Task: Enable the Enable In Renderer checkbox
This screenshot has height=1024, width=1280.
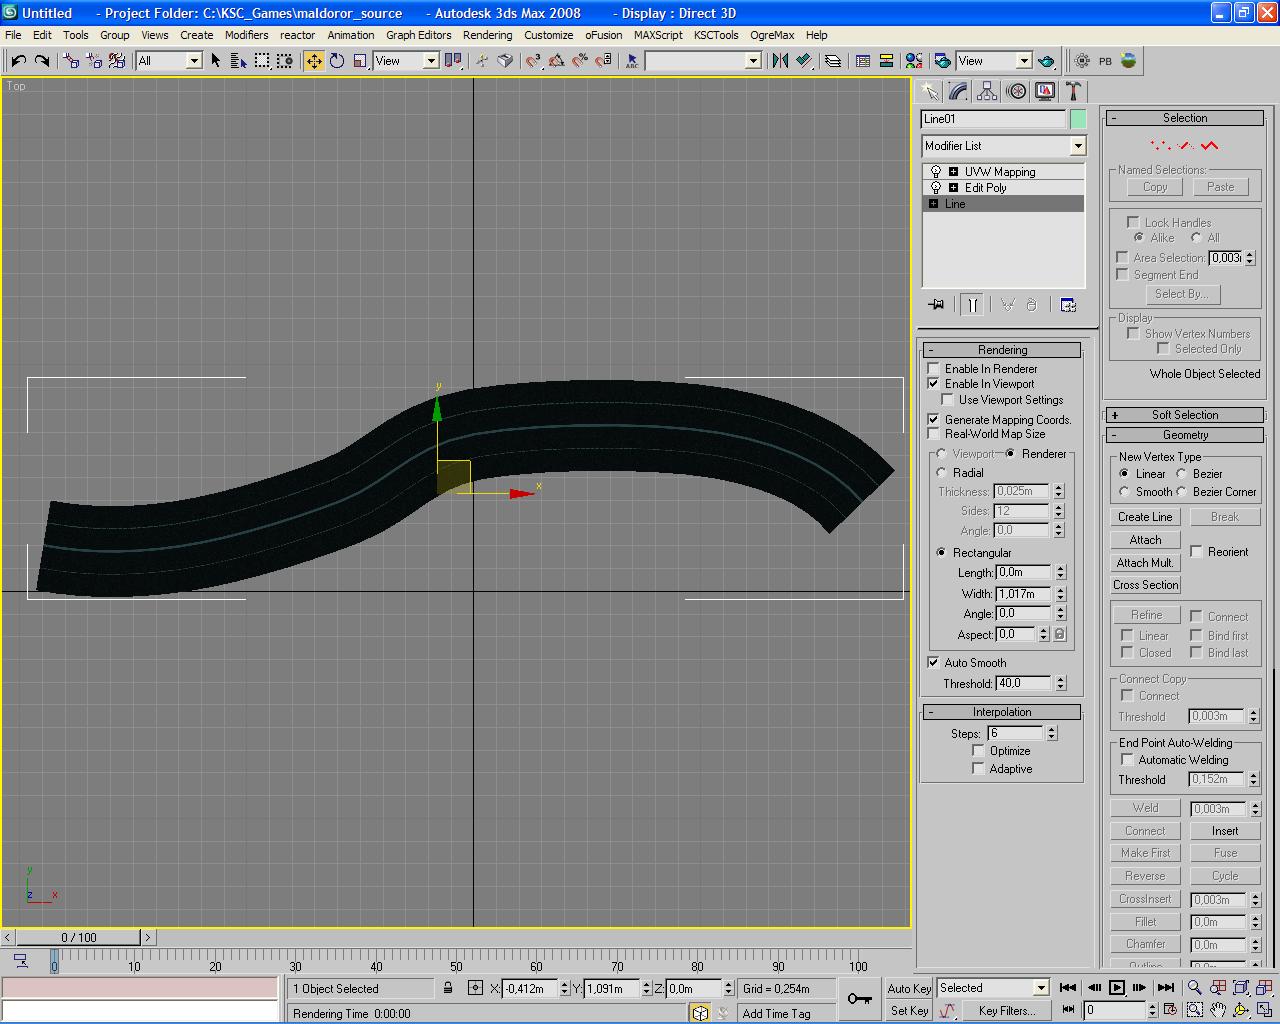Action: (934, 369)
